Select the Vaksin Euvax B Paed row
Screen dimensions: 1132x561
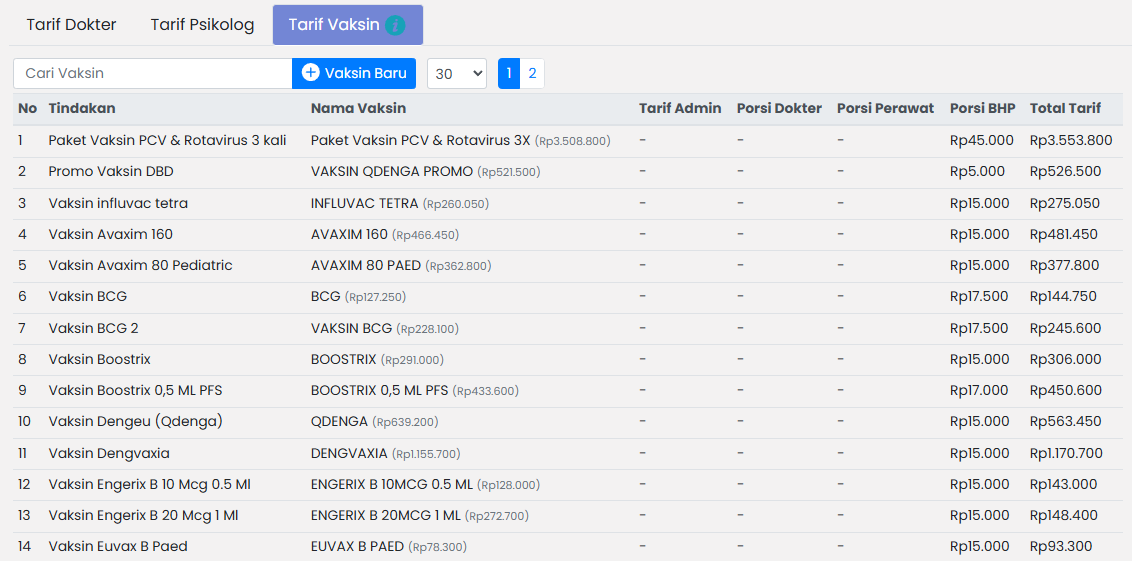(x=118, y=546)
